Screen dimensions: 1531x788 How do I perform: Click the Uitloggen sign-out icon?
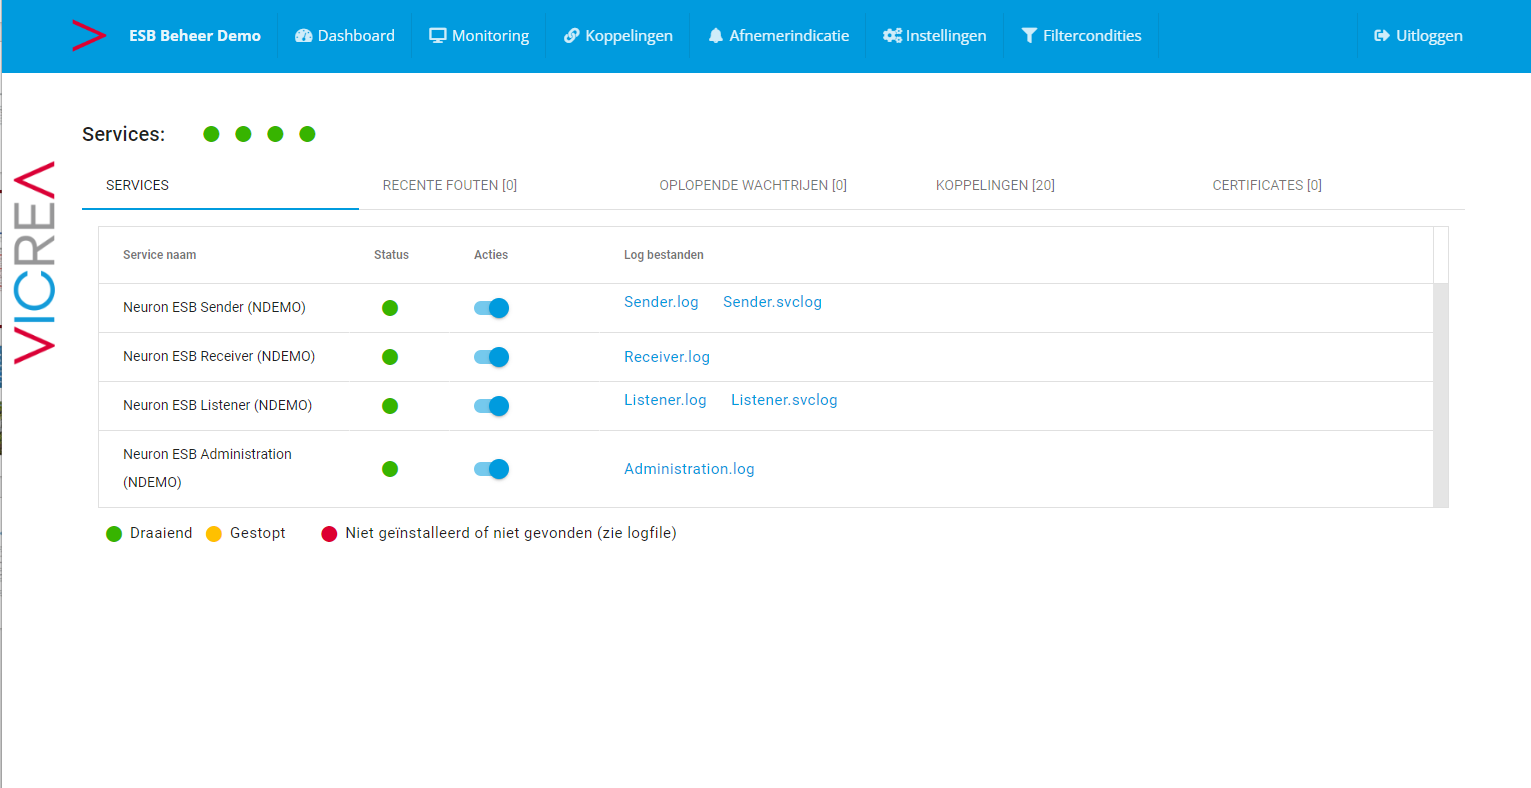click(1382, 36)
